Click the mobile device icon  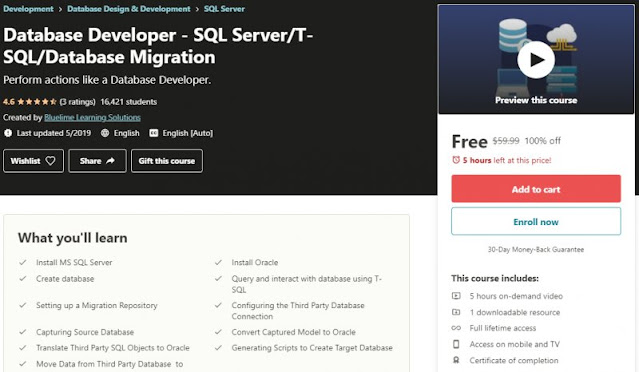[x=456, y=344]
